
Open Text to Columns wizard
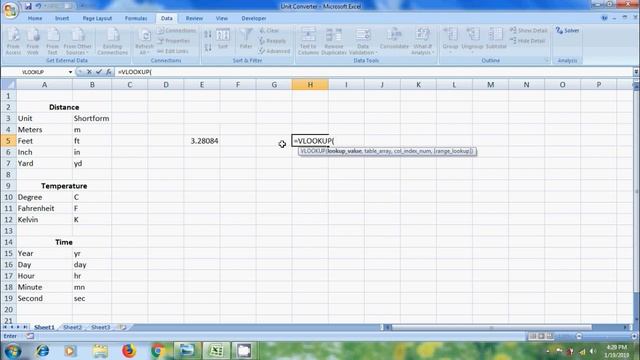(x=308, y=41)
